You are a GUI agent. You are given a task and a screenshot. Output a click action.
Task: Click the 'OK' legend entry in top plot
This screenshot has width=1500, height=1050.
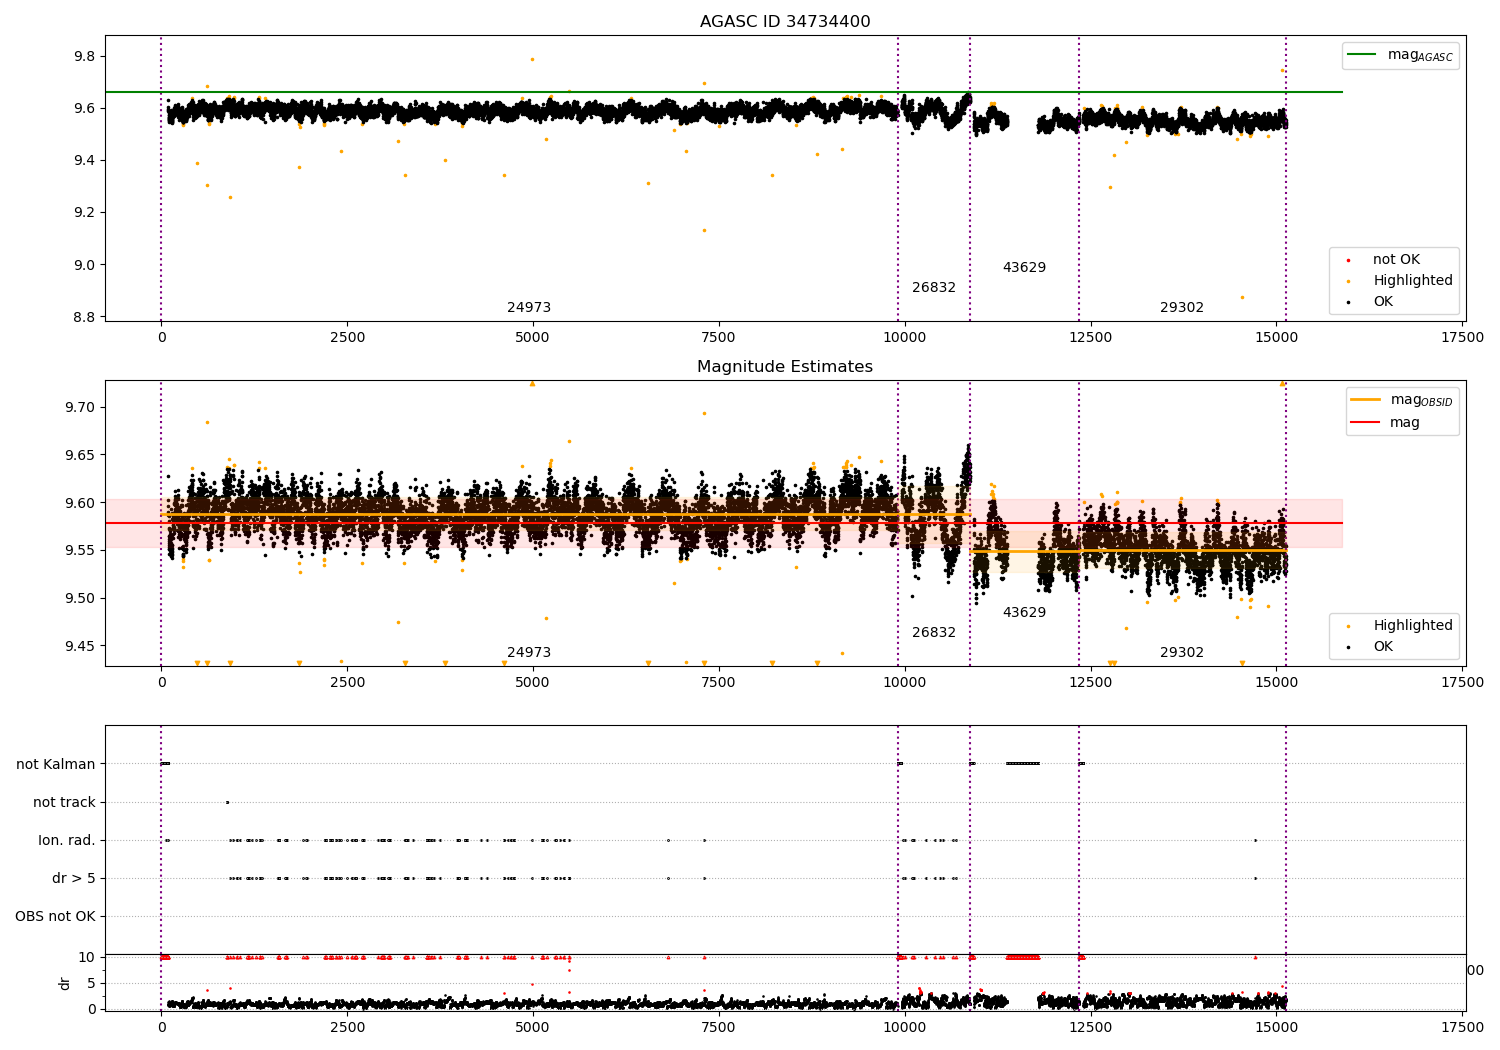[x=1383, y=302]
